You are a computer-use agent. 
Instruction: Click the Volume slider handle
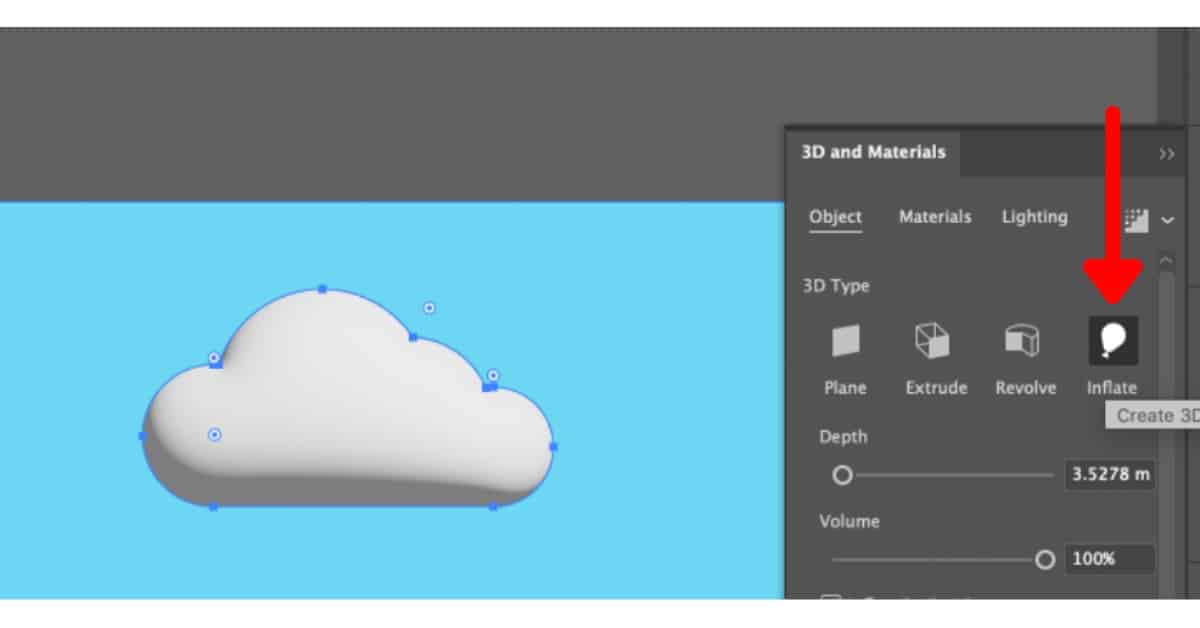1046,560
